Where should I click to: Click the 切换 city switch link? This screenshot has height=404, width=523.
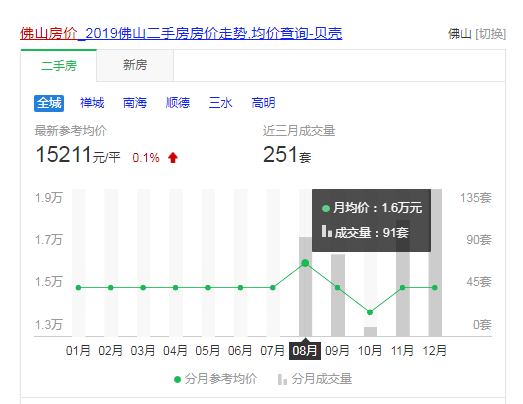pyautogui.click(x=491, y=34)
